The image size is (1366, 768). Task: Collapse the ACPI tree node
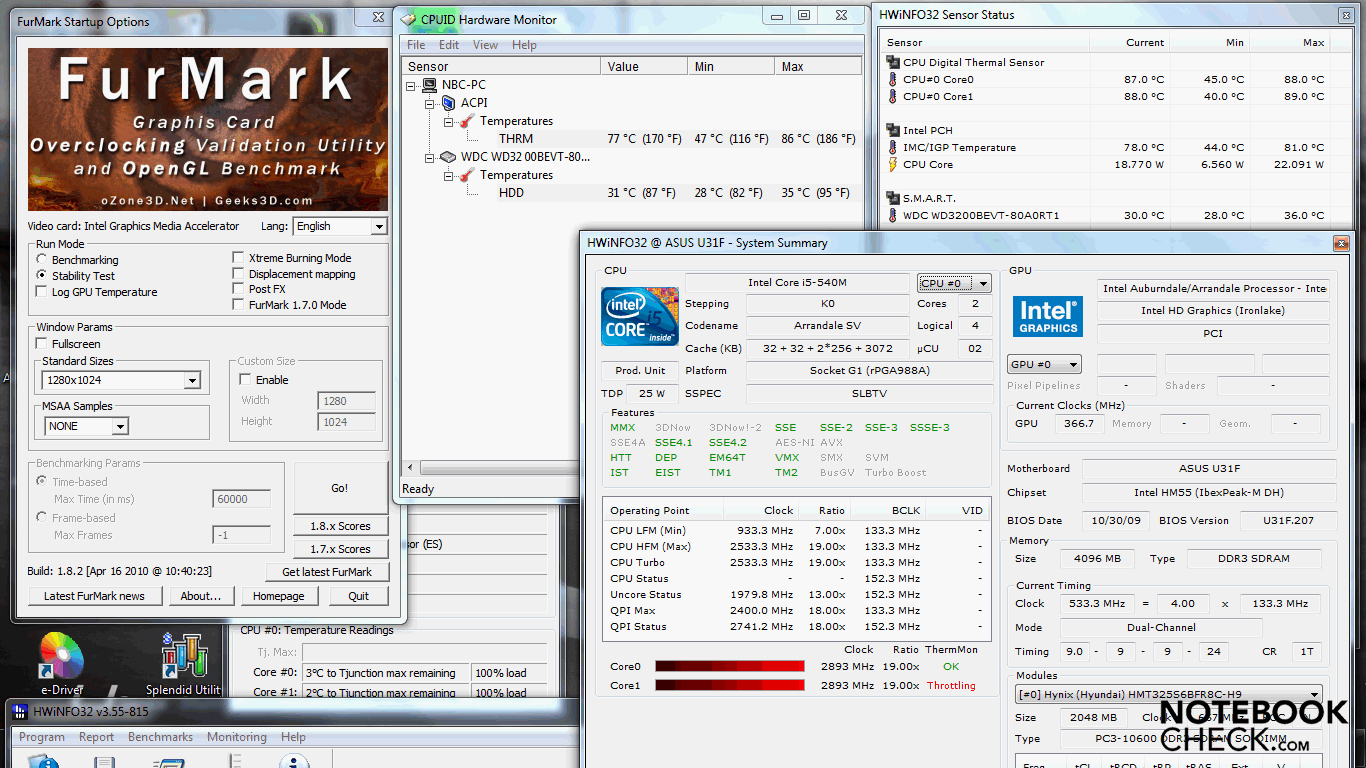[x=430, y=103]
